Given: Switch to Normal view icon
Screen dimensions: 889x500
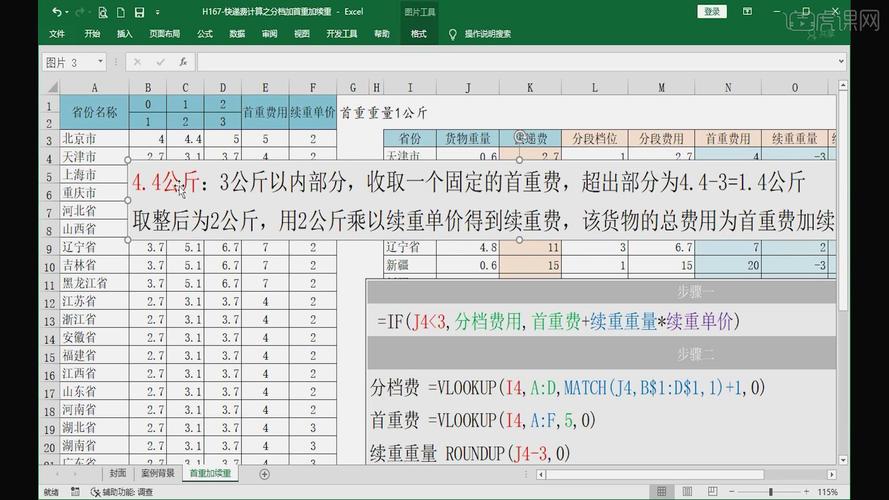Looking at the screenshot, I should click(x=661, y=491).
